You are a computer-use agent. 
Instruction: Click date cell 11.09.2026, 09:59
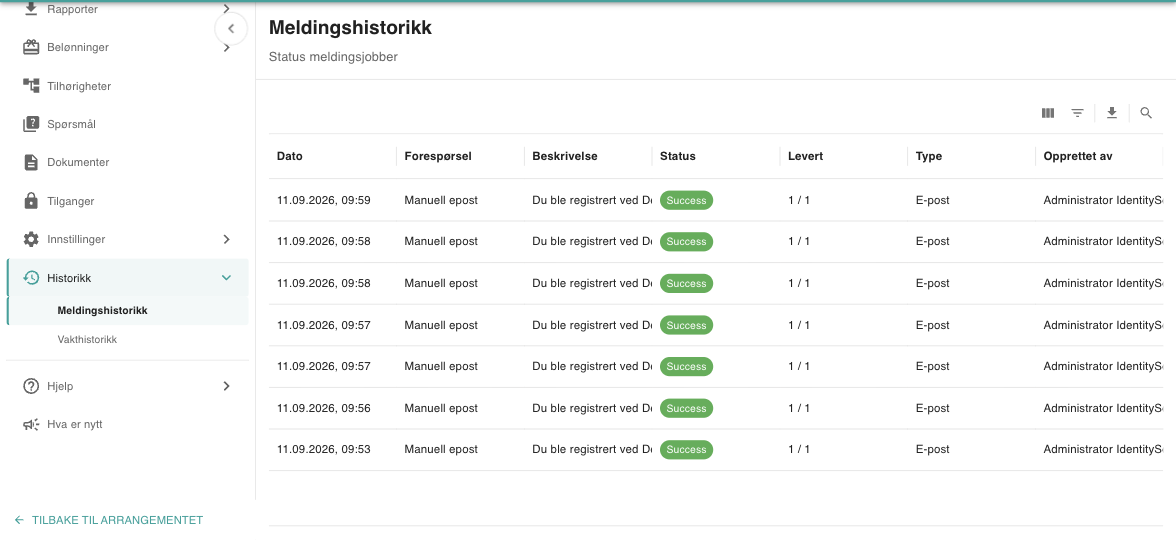[x=324, y=200]
